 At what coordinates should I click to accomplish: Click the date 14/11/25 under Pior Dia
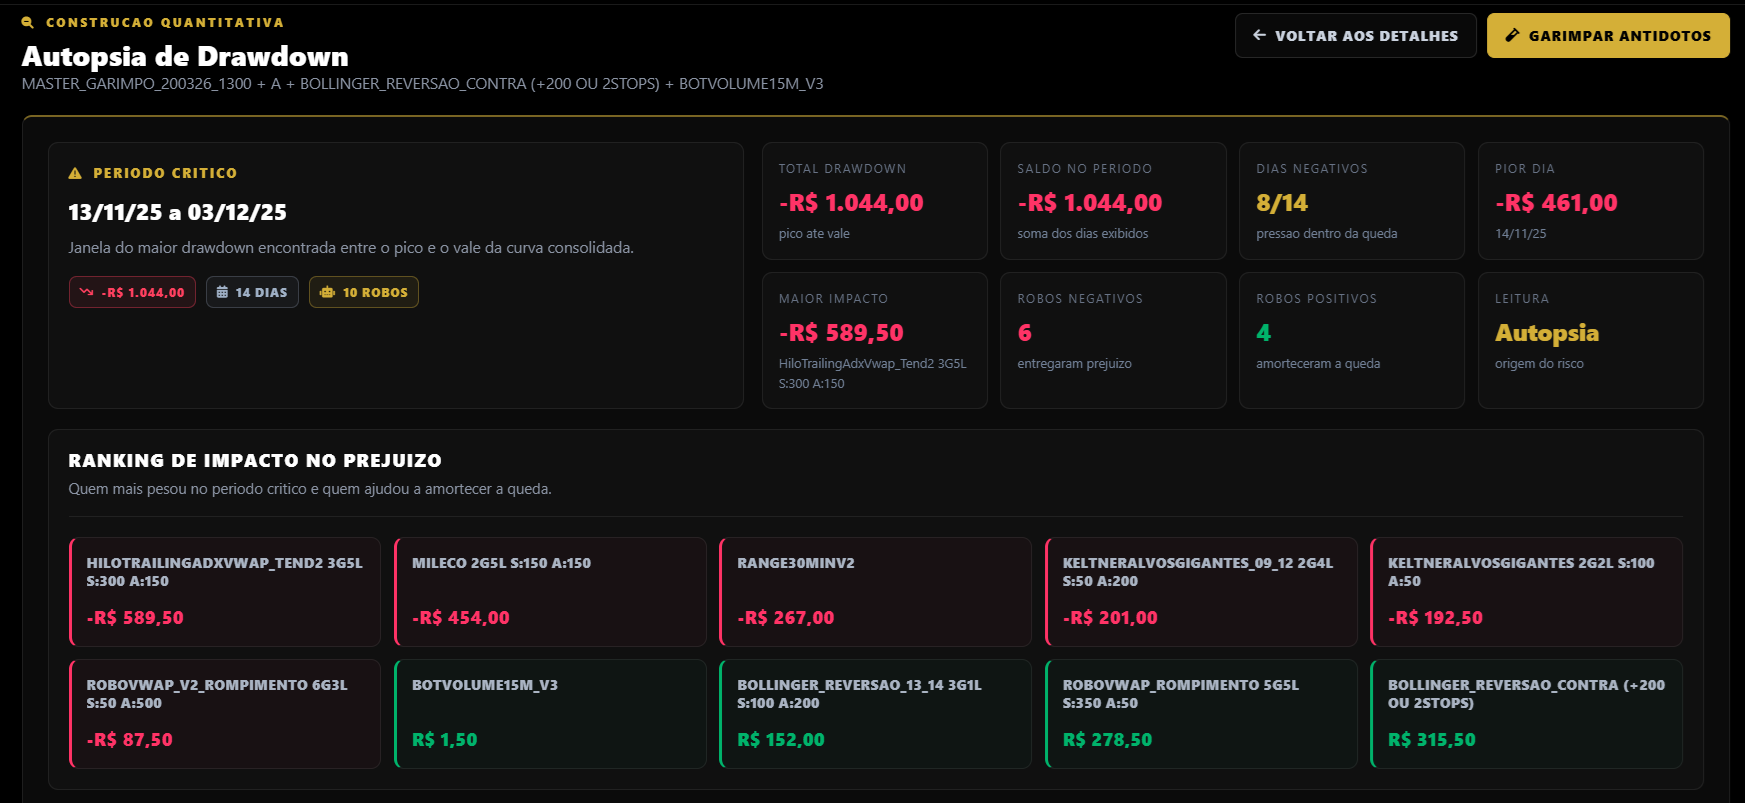1520,233
